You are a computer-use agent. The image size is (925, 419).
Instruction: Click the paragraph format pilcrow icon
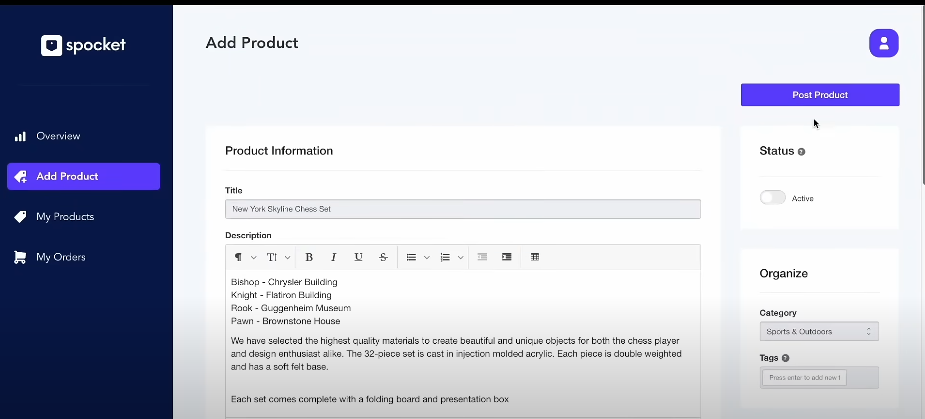click(x=238, y=257)
